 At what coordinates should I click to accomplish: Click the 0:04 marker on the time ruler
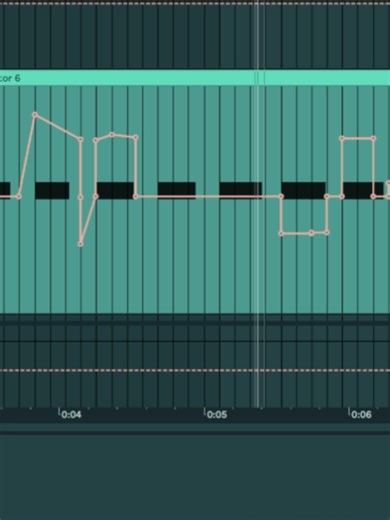[71, 414]
